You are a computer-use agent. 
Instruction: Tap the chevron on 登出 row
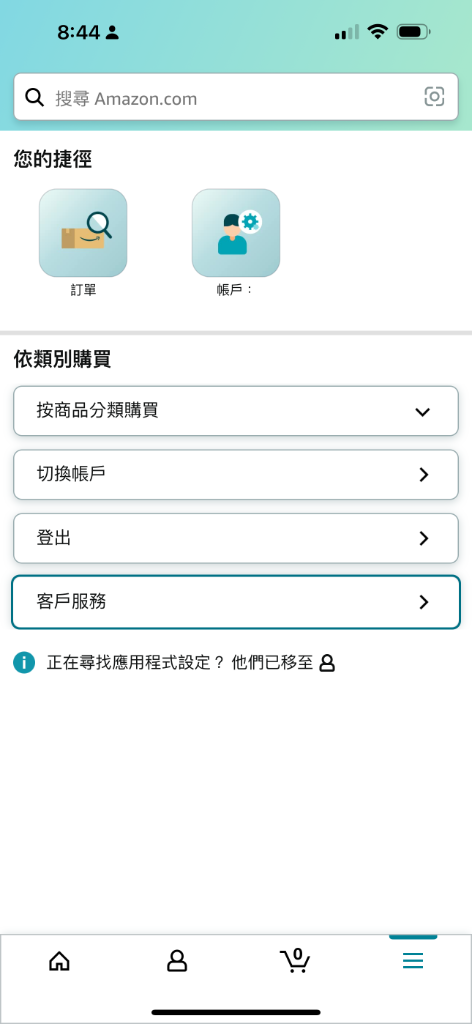[424, 538]
